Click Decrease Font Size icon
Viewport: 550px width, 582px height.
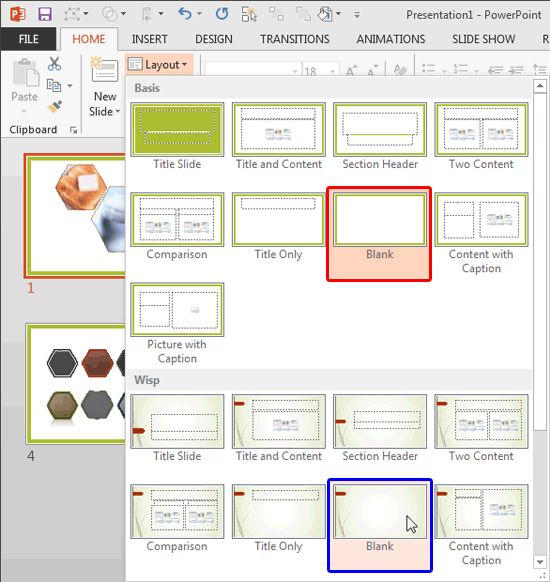372,69
